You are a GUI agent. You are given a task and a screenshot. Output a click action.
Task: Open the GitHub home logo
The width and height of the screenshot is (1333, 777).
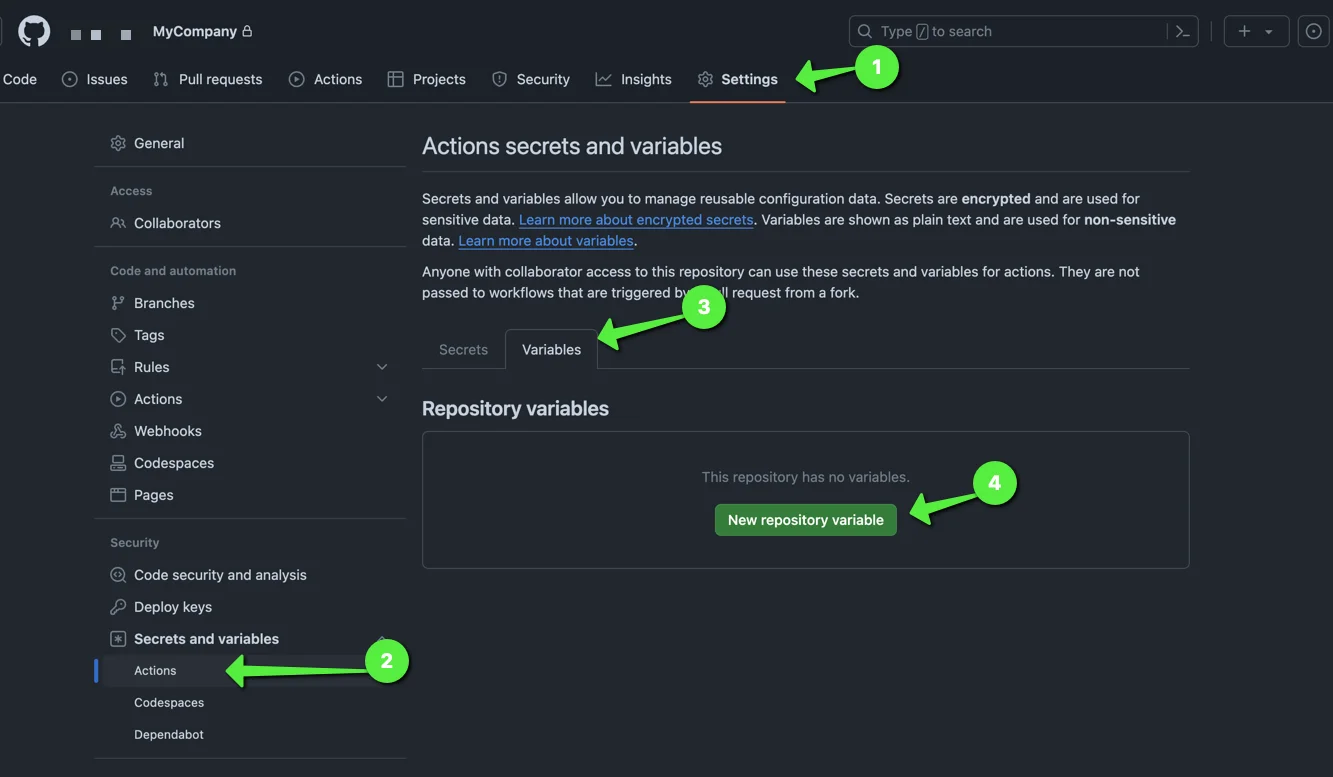coord(33,29)
